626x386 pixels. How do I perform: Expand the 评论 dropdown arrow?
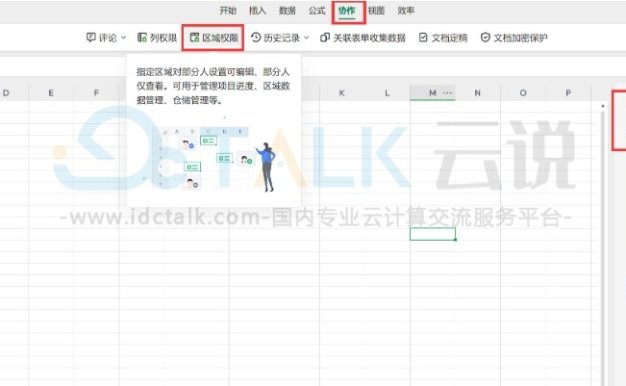[x=123, y=38]
